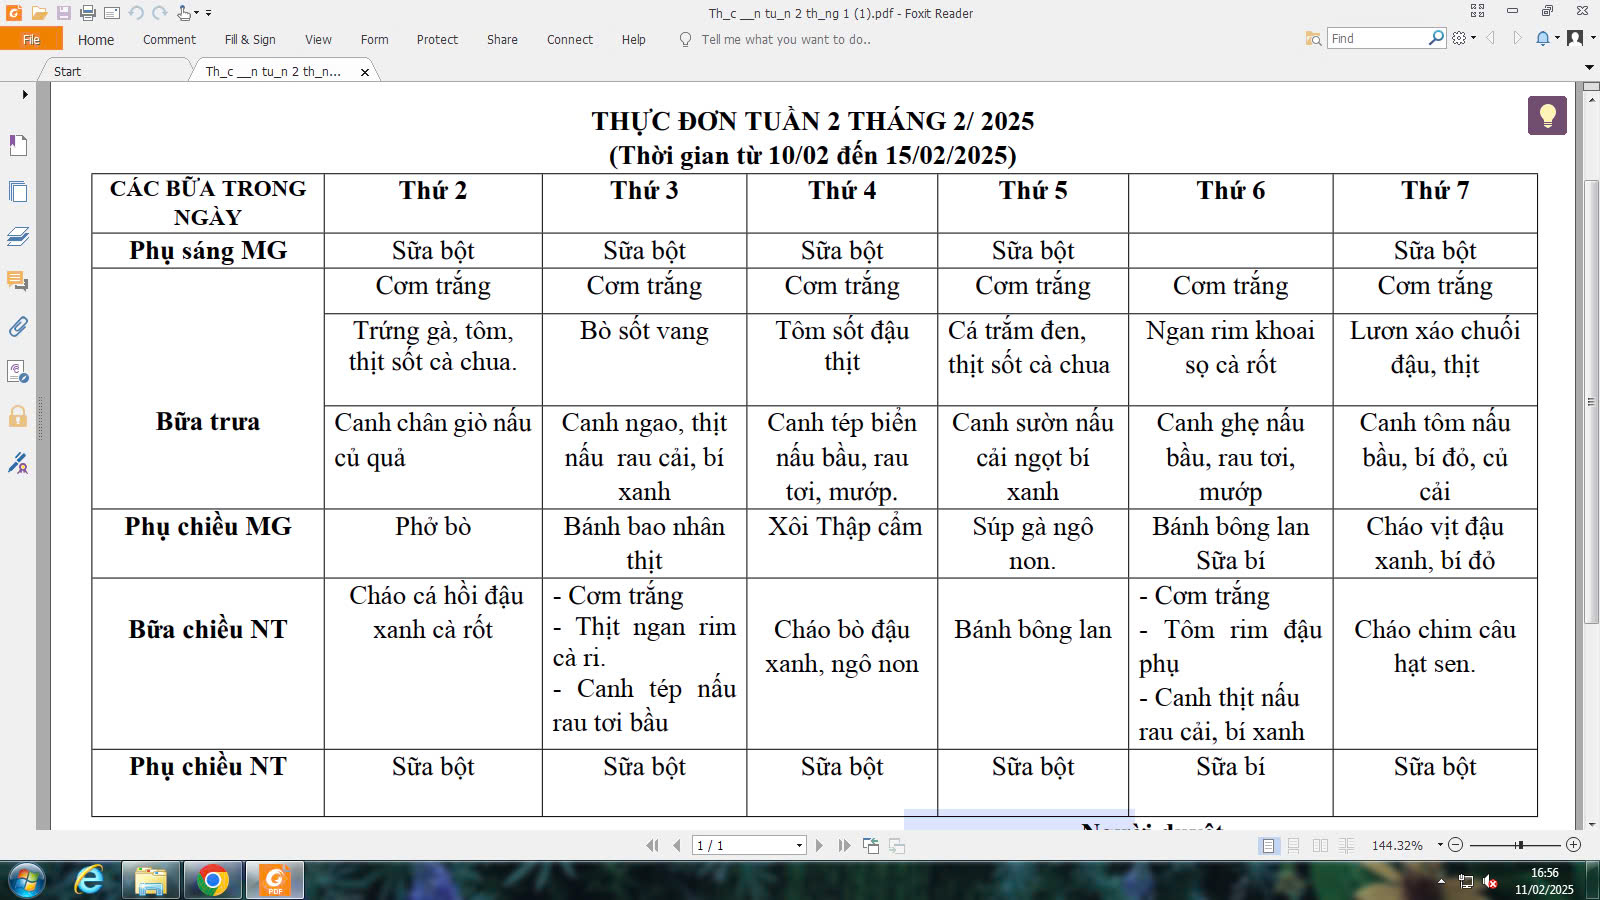Switch to the Start tab
Screen dimensions: 1600x900
[x=67, y=72]
